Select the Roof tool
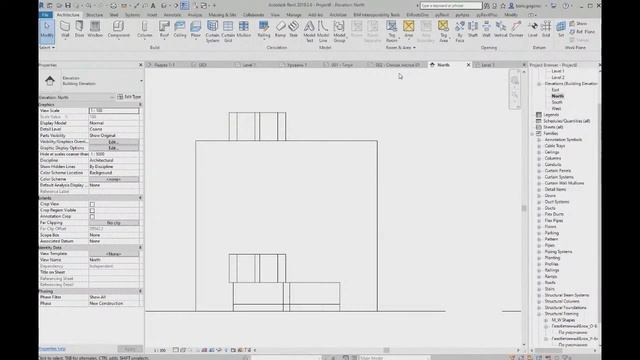The height and width of the screenshot is (360, 640). tap(164, 30)
